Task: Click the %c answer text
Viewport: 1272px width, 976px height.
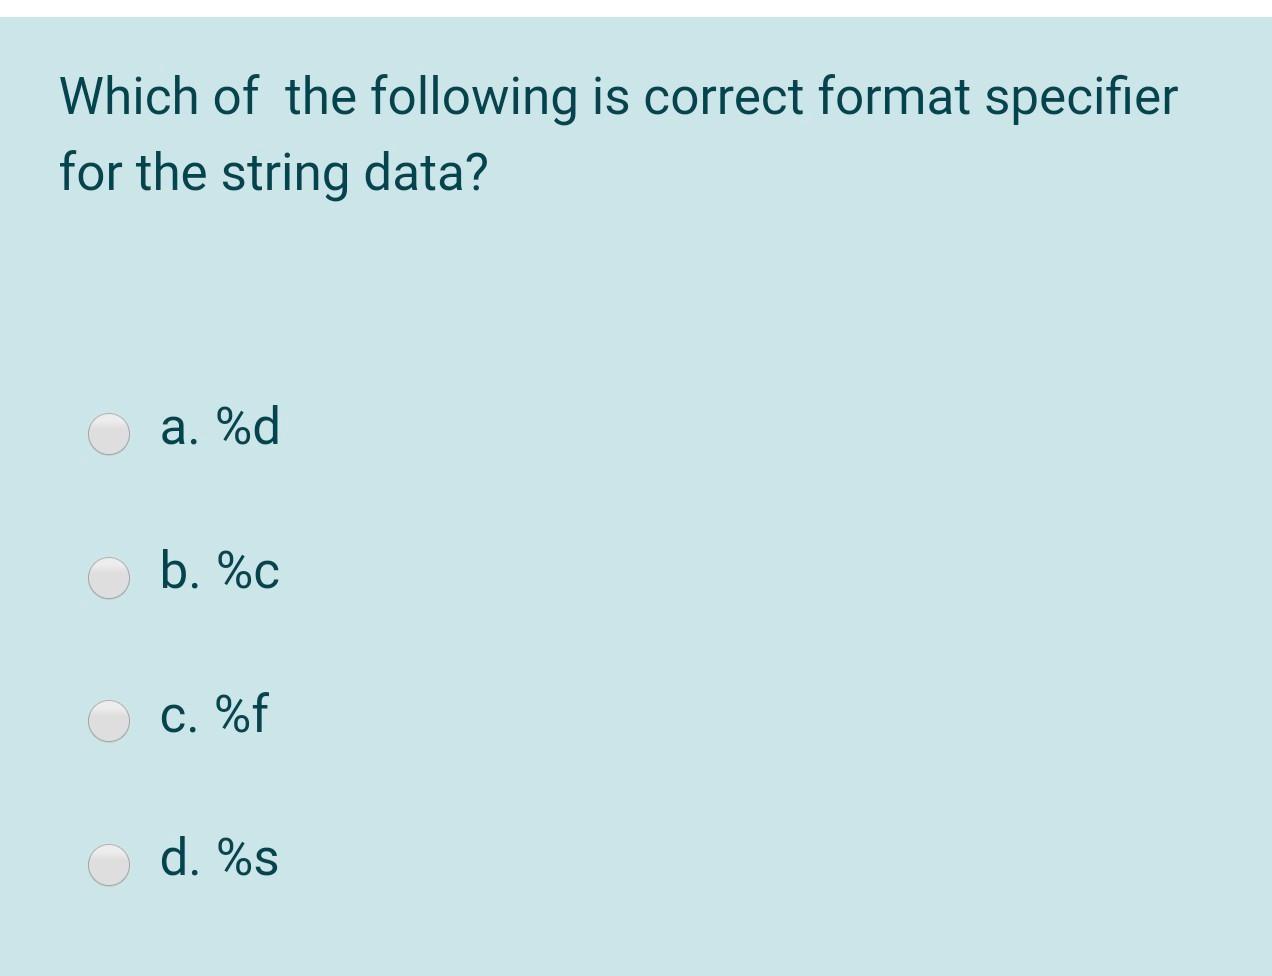Action: (x=250, y=573)
